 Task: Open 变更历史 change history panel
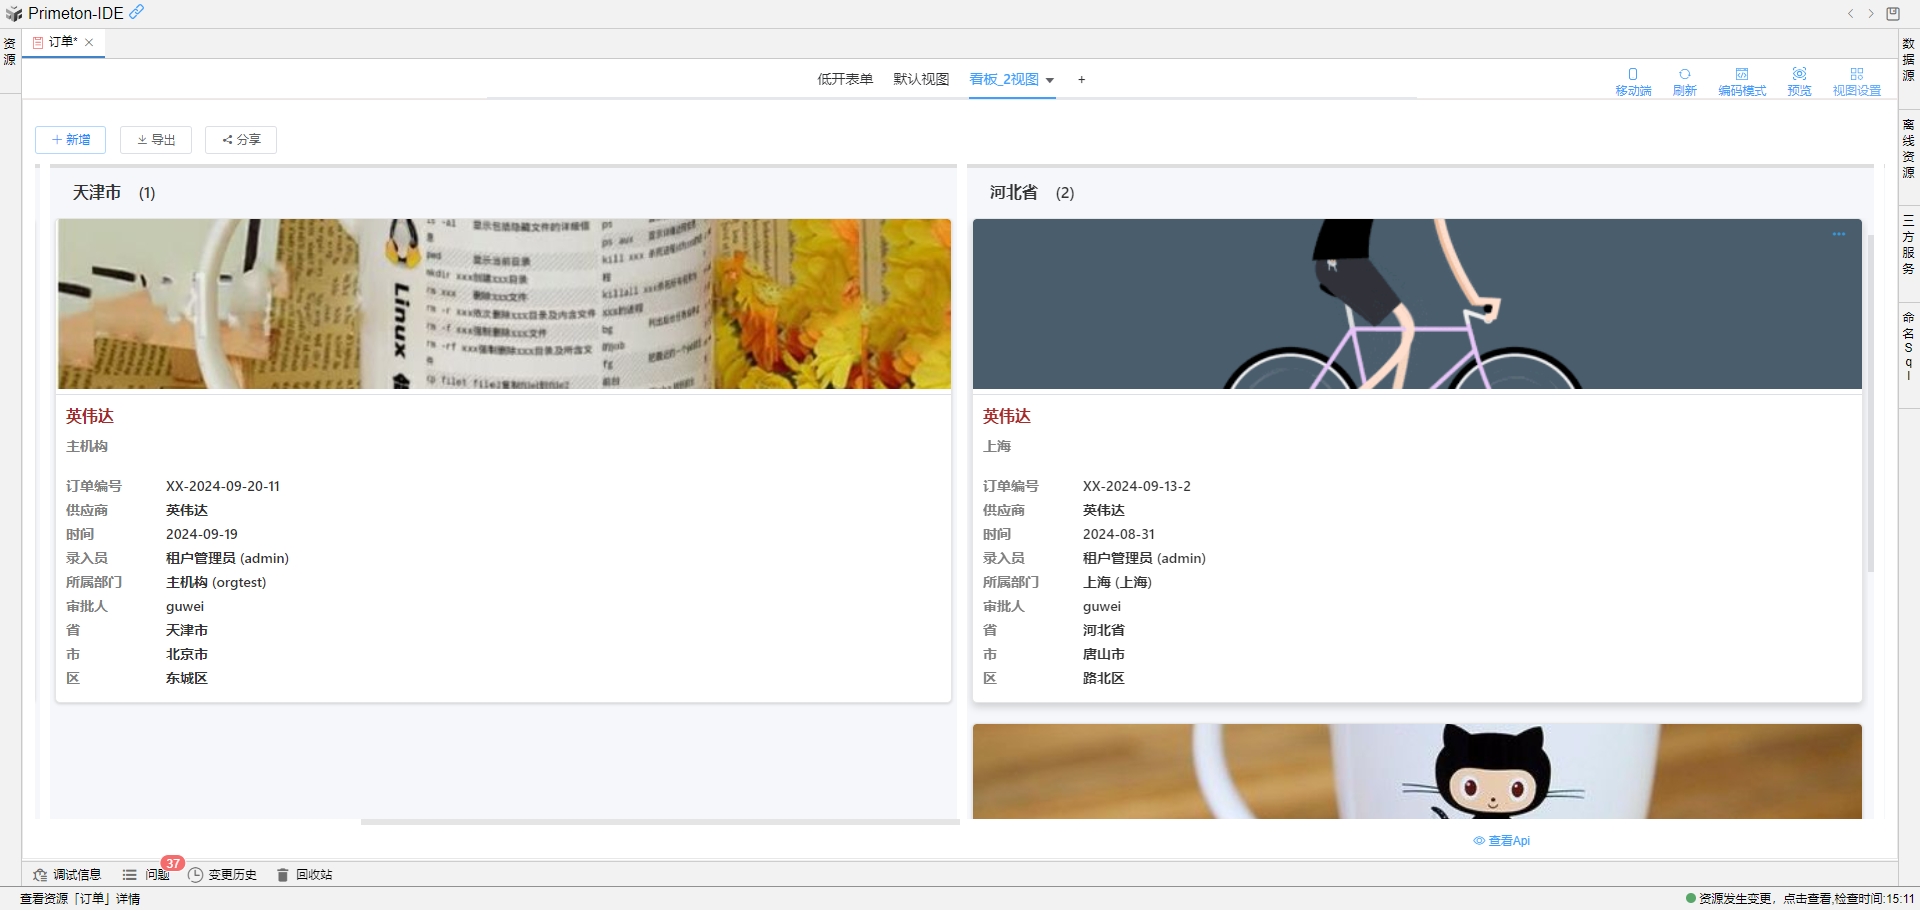[x=223, y=874]
